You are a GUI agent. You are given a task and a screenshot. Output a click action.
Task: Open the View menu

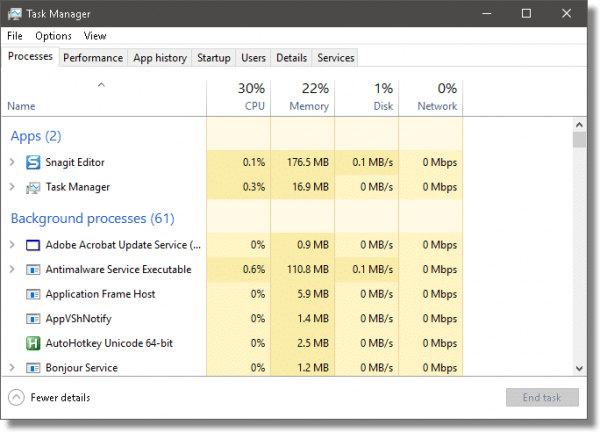[x=95, y=36]
